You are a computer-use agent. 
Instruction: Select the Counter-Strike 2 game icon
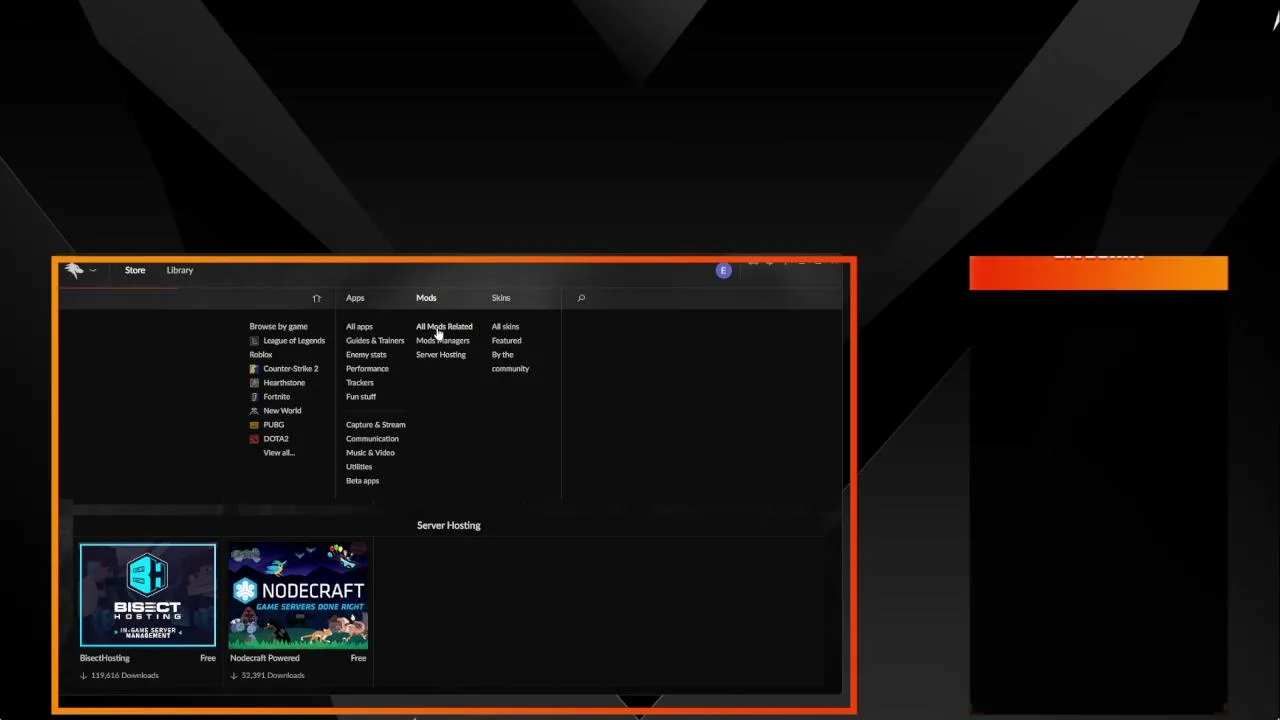coord(254,369)
